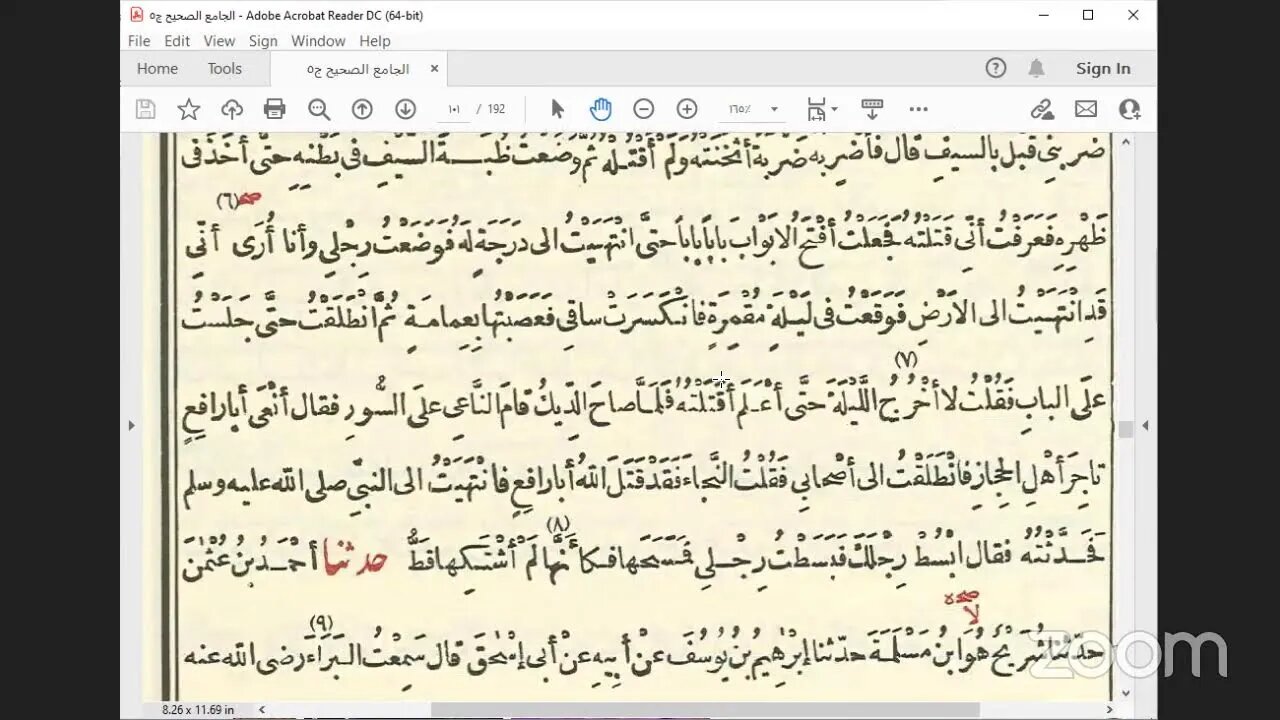Open the fit page options icon
Screen dimensions: 1280x720
(x=822, y=109)
